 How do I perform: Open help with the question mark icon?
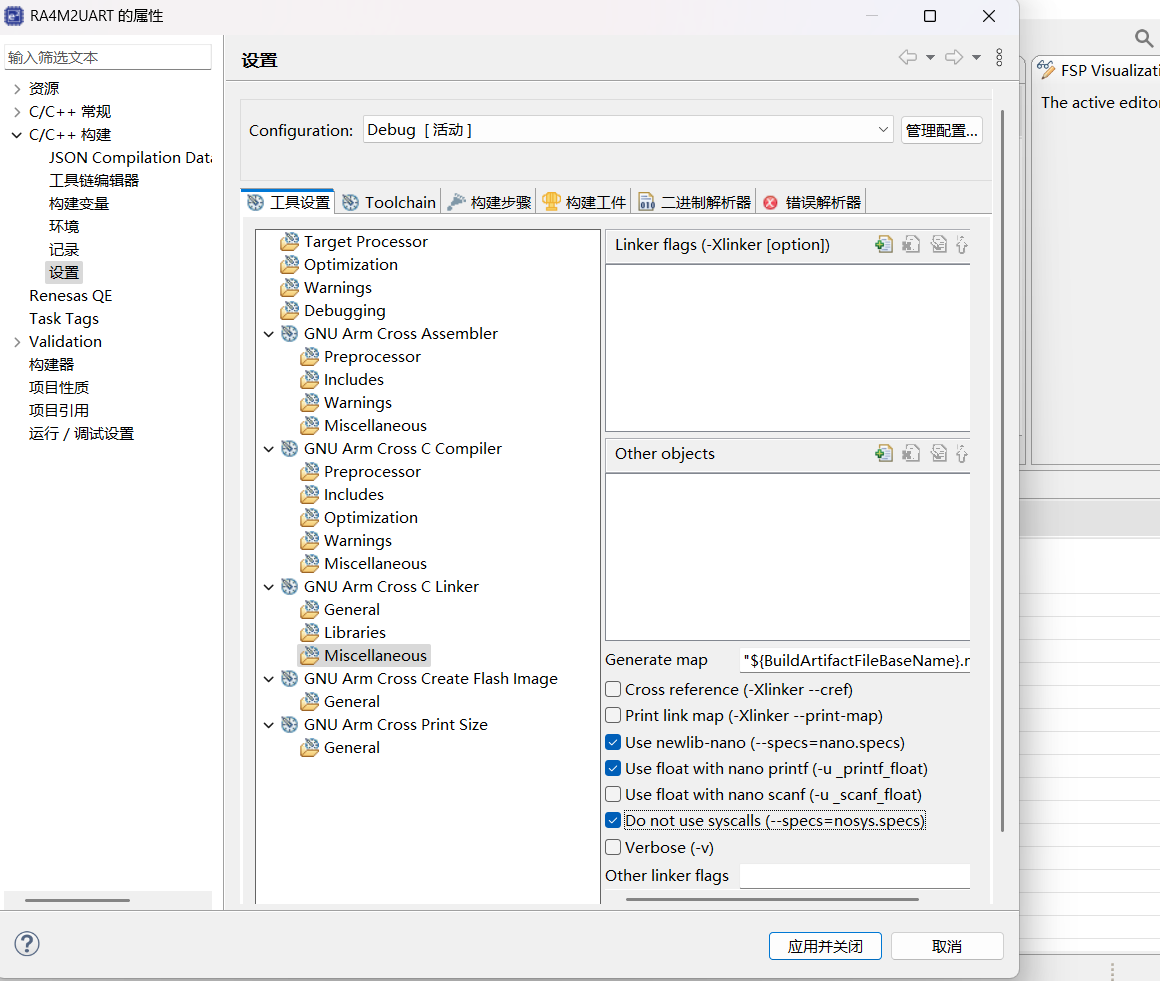click(27, 943)
